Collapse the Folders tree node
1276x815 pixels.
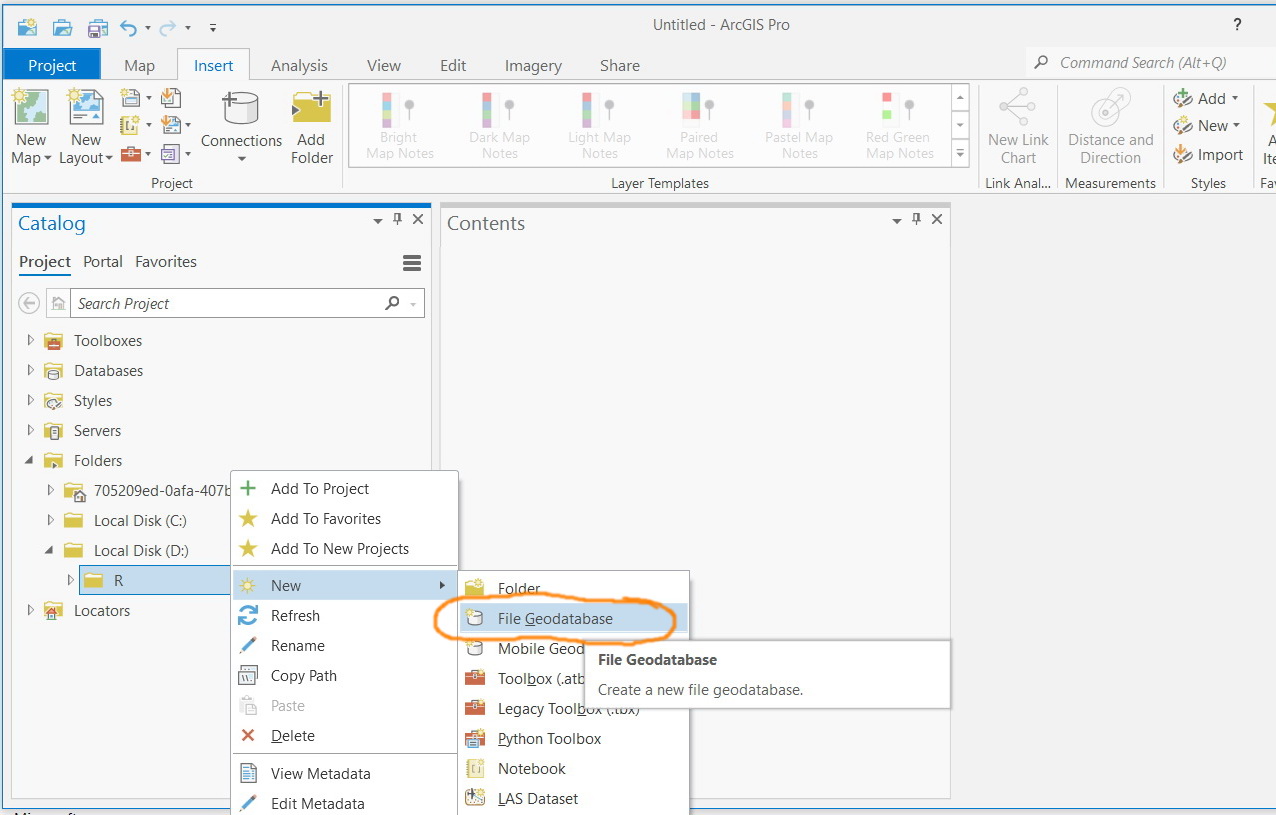(x=30, y=461)
